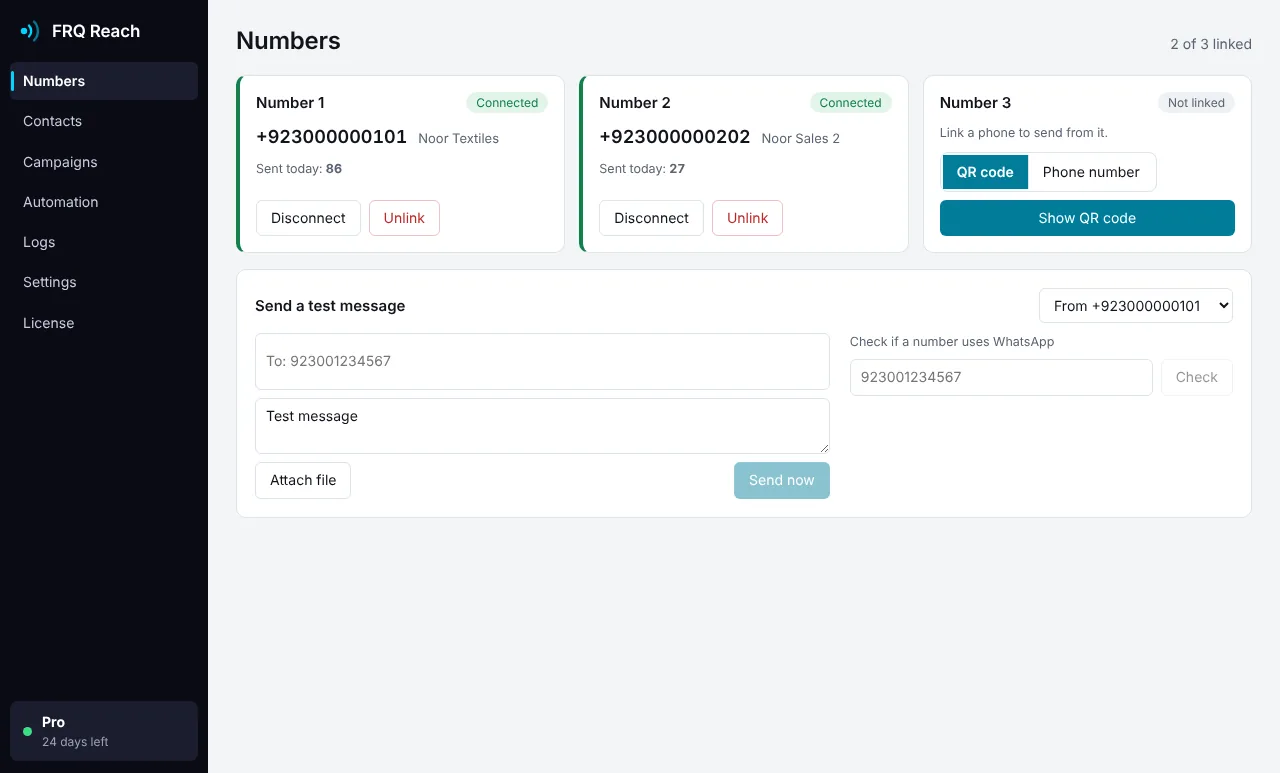Open the Numbers sidebar section
The width and height of the screenshot is (1280, 773).
coord(104,81)
